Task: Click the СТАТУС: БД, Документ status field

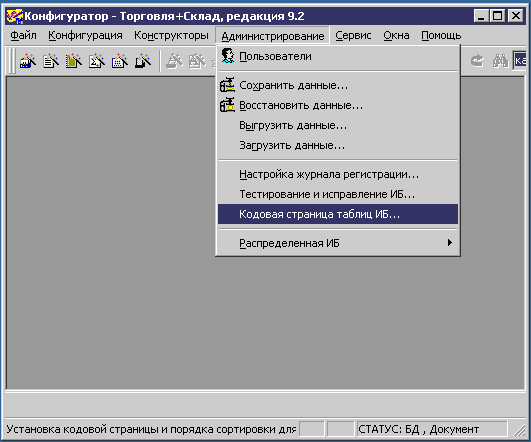Action: [x=432, y=429]
